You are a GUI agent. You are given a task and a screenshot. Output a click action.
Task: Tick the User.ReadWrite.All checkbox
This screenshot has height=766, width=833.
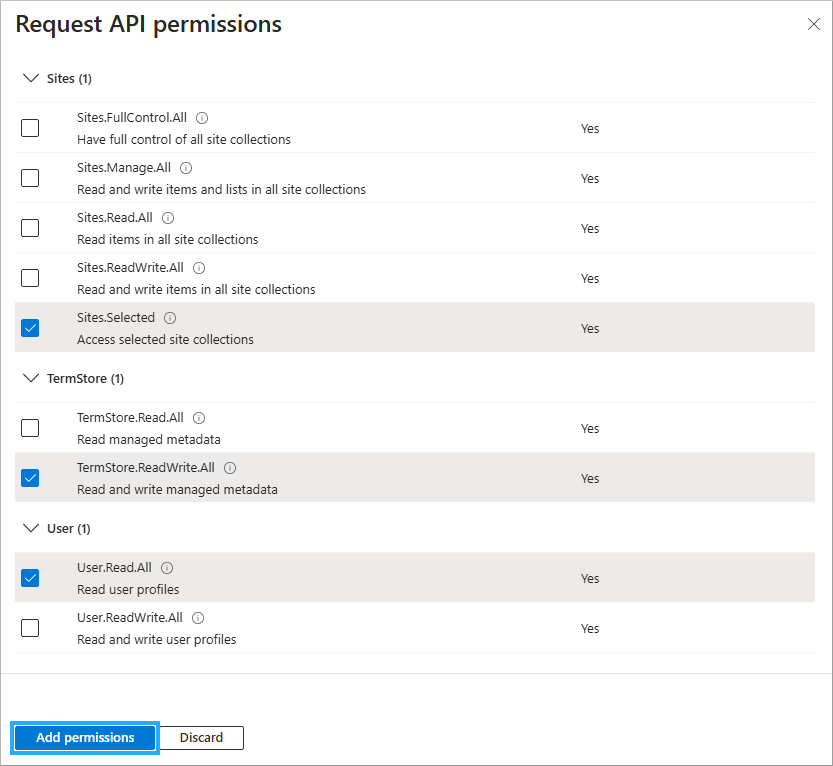[x=30, y=628]
